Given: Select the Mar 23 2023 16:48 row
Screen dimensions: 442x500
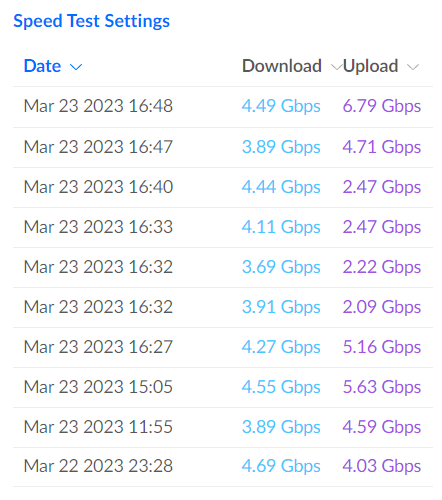Looking at the screenshot, I should point(223,107).
